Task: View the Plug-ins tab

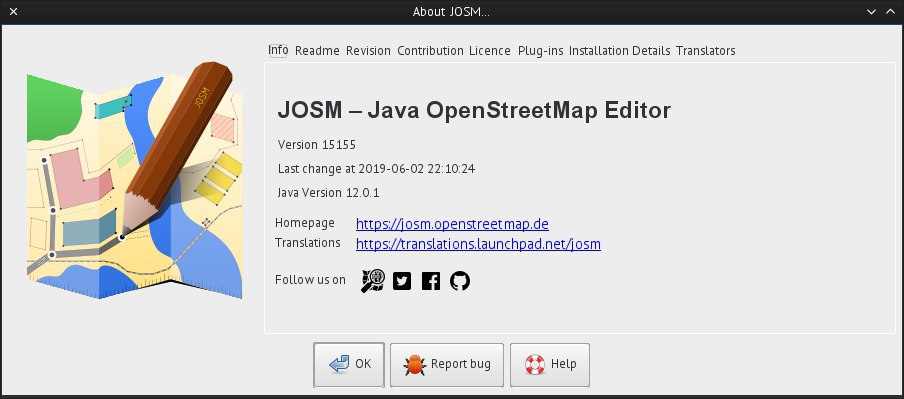Action: [x=541, y=51]
